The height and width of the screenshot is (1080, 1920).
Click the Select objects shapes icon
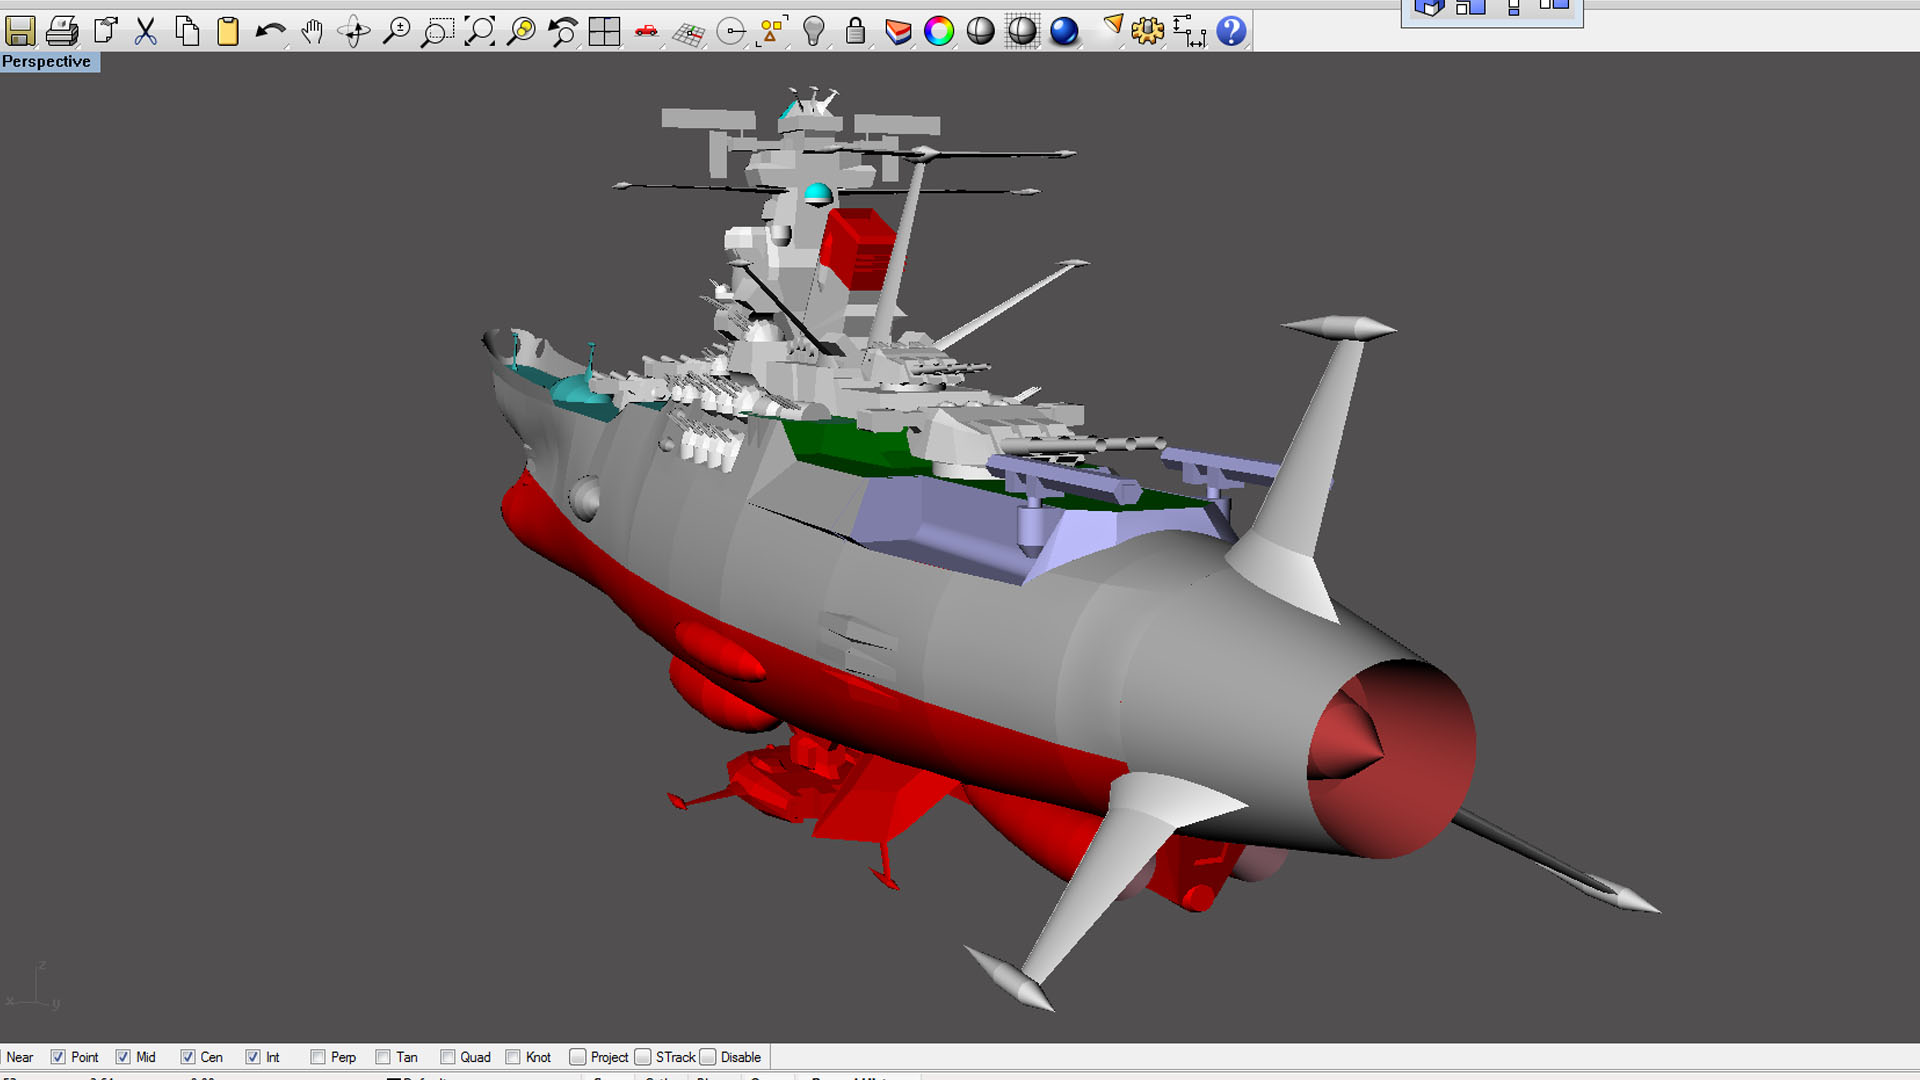point(772,31)
